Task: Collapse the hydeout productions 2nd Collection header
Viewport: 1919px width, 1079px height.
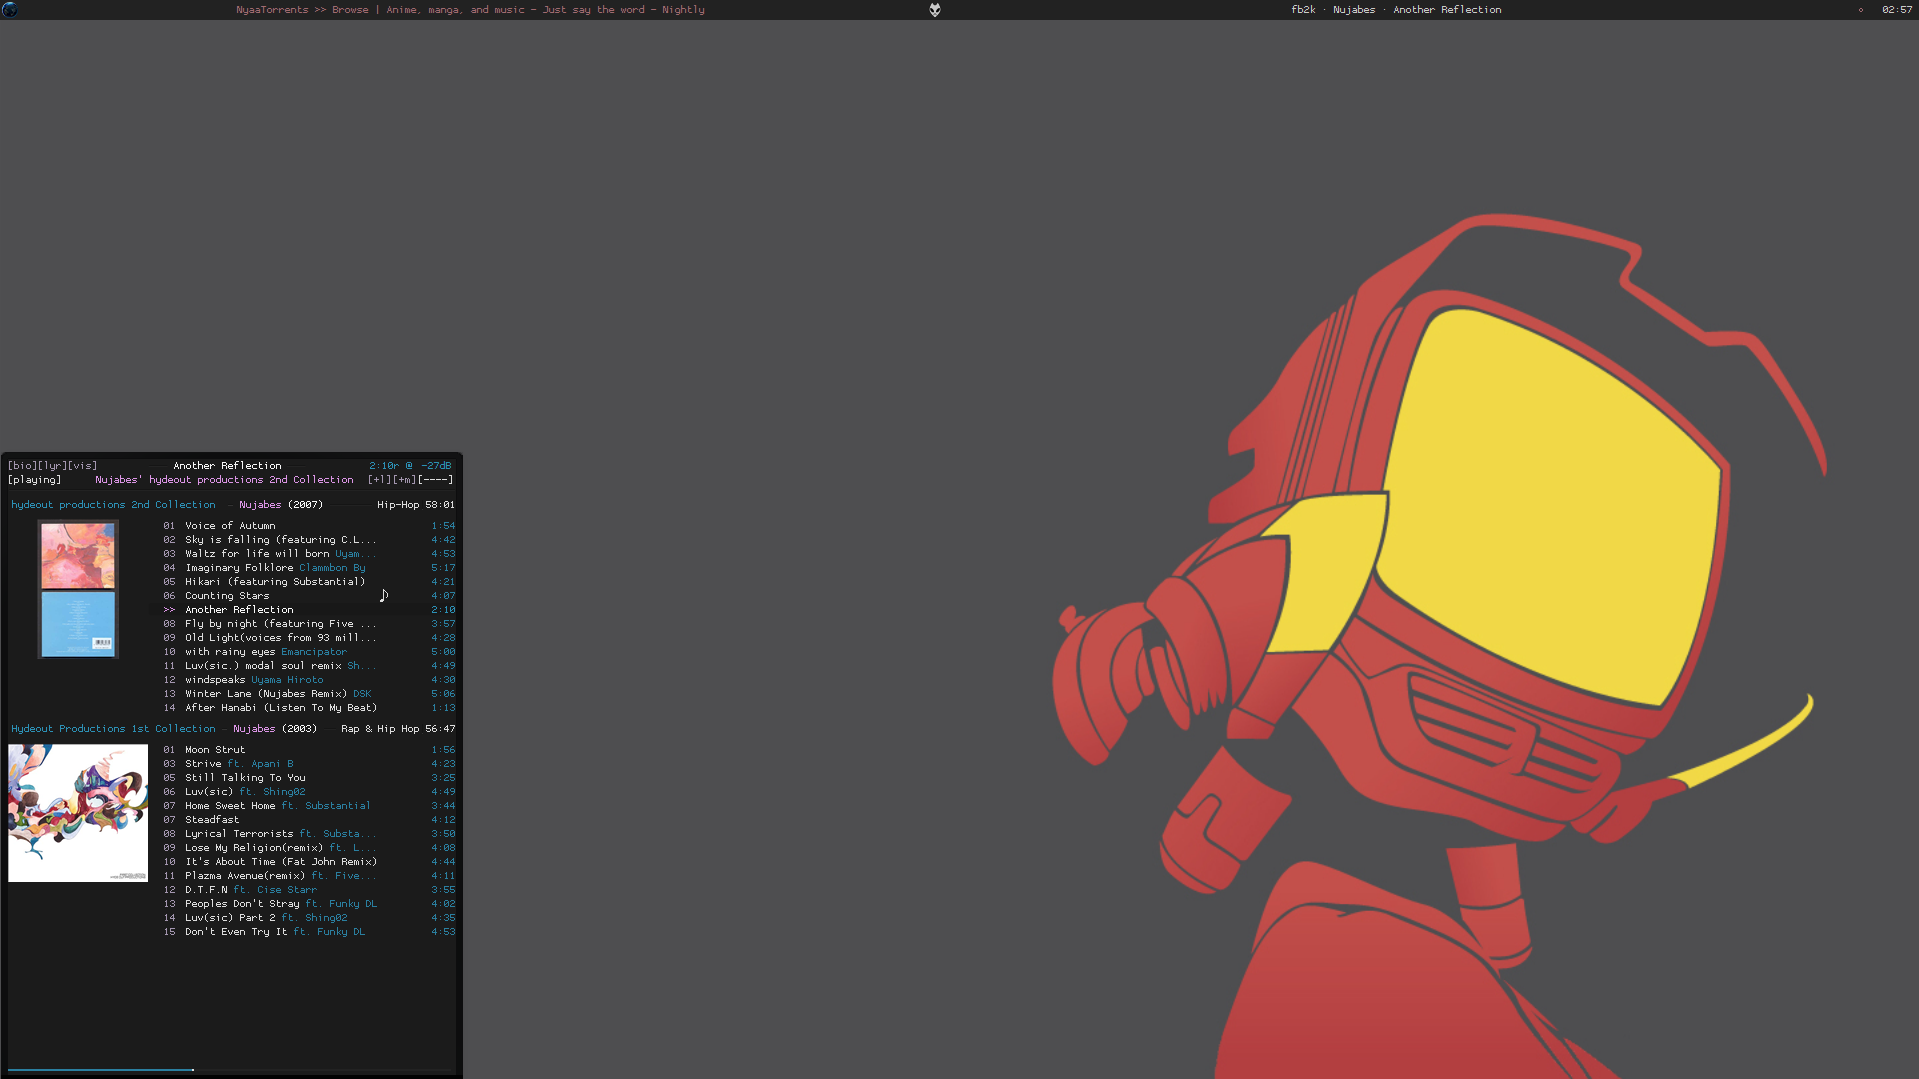Action: (113, 505)
